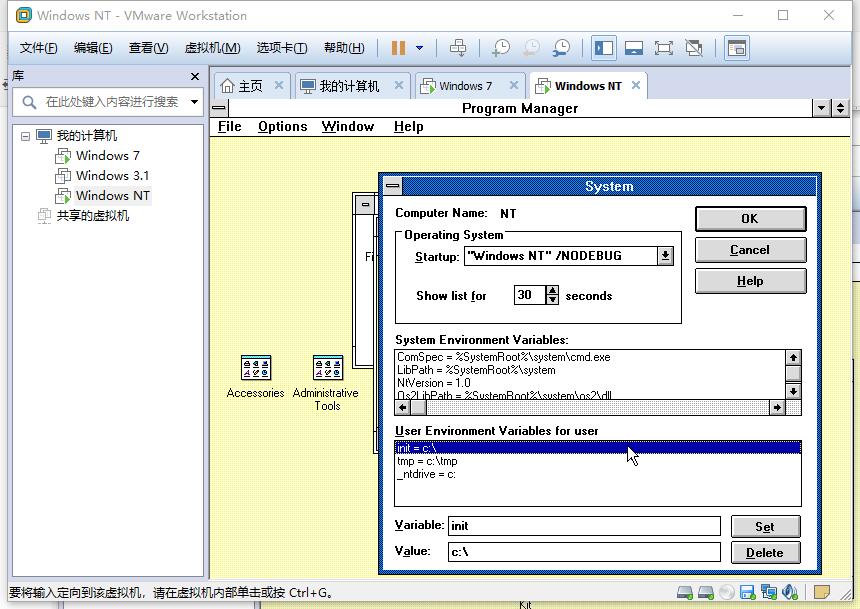The height and width of the screenshot is (609, 860).
Task: Click the sound card status bar icon
Action: [790, 593]
